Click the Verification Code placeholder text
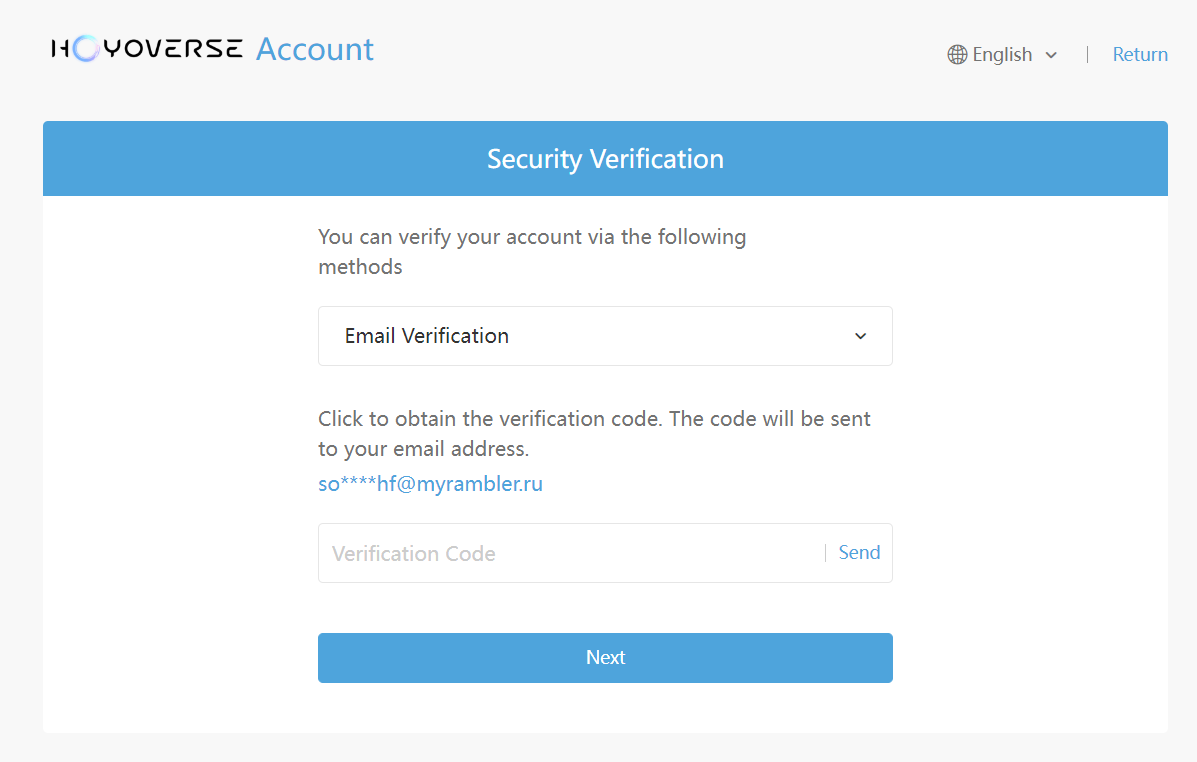Screen dimensions: 1197x762 (414, 554)
